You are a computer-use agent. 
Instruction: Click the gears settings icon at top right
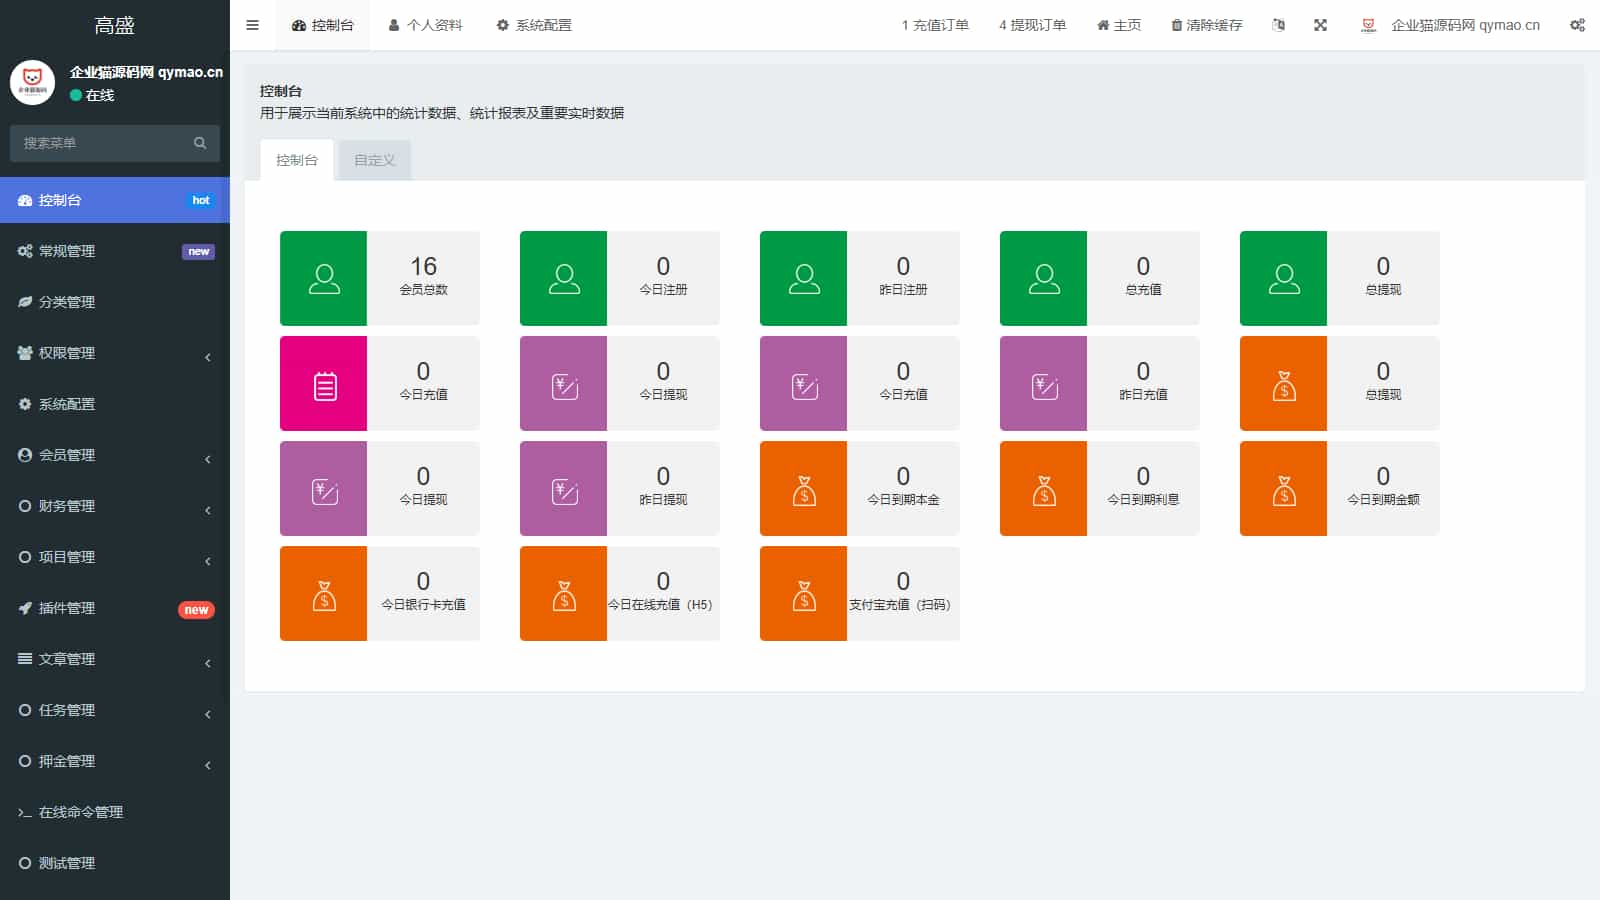(x=1577, y=25)
